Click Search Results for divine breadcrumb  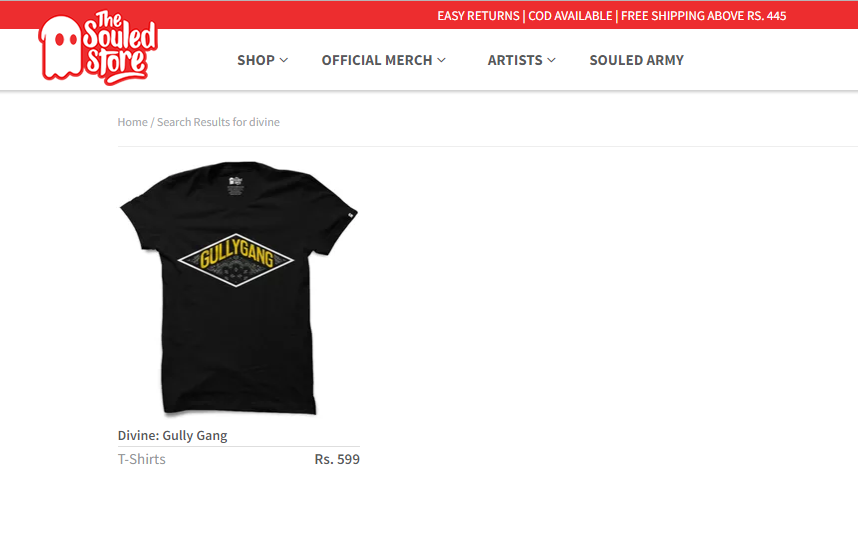[x=218, y=122]
